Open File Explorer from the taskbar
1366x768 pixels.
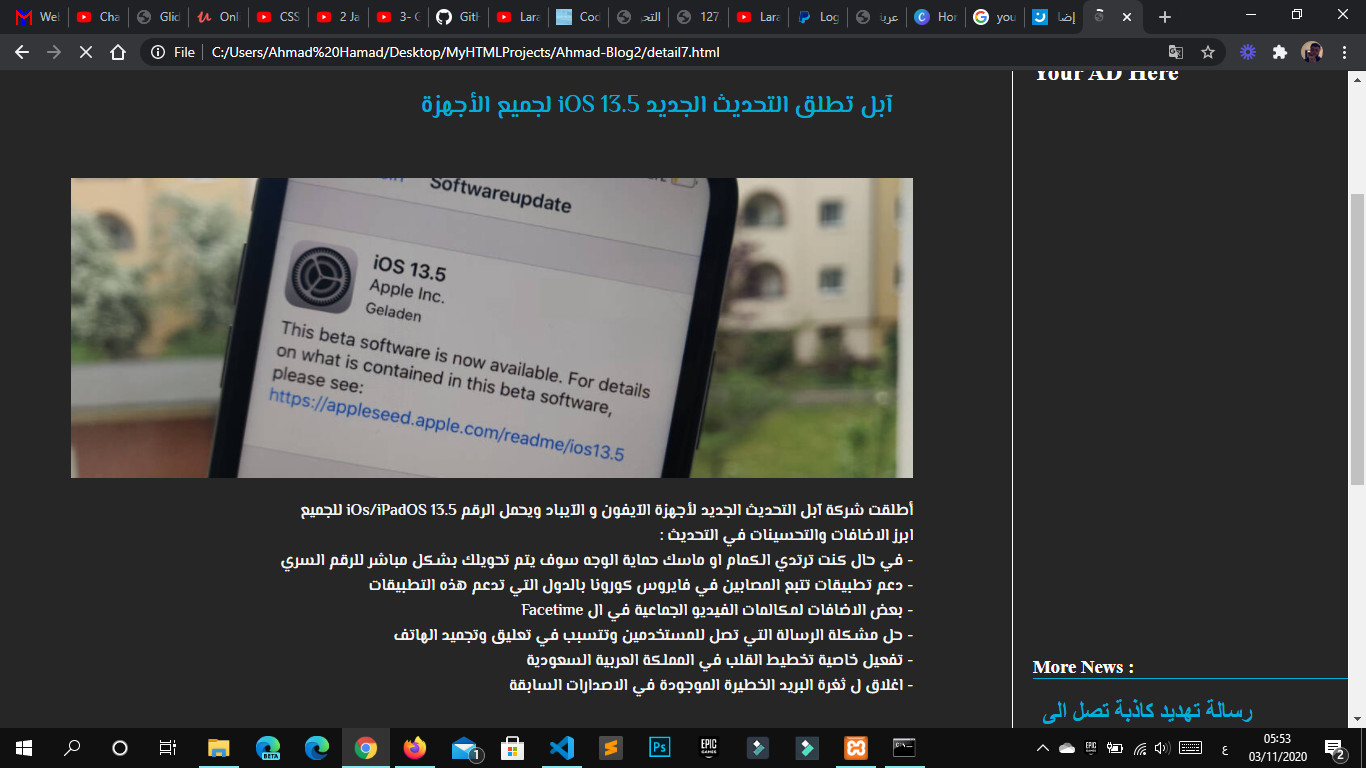pos(219,748)
